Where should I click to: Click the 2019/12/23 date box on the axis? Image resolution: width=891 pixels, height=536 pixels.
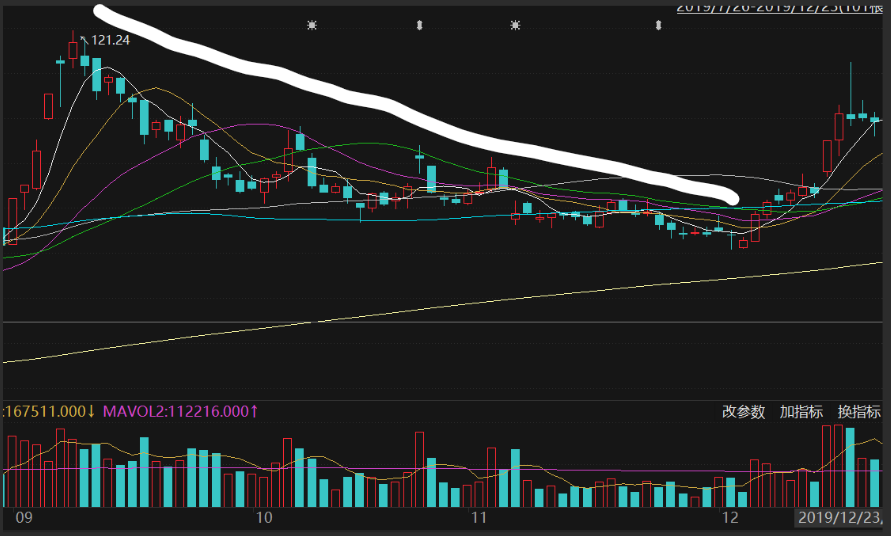tap(839, 518)
